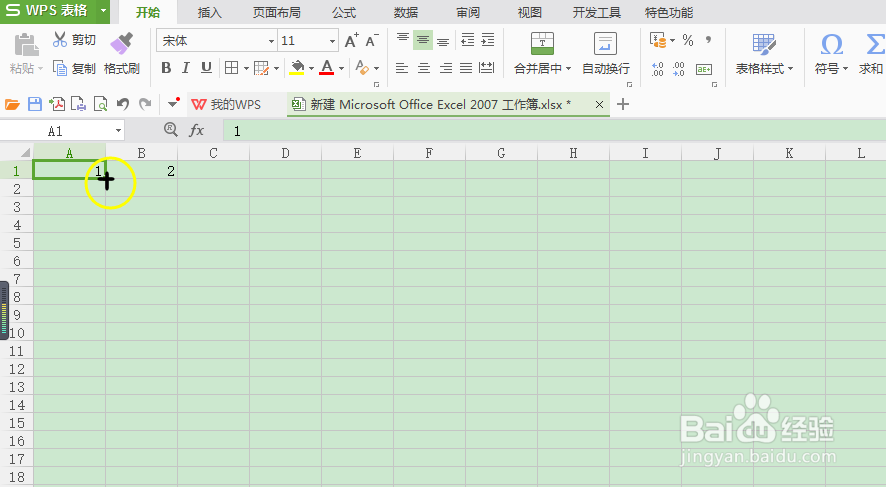Screen dimensions: 886x487
Task: Toggle align text right
Action: (445, 68)
